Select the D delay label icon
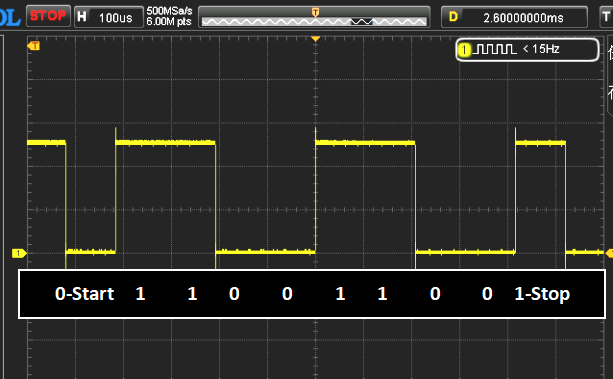613x379 pixels. click(x=453, y=17)
